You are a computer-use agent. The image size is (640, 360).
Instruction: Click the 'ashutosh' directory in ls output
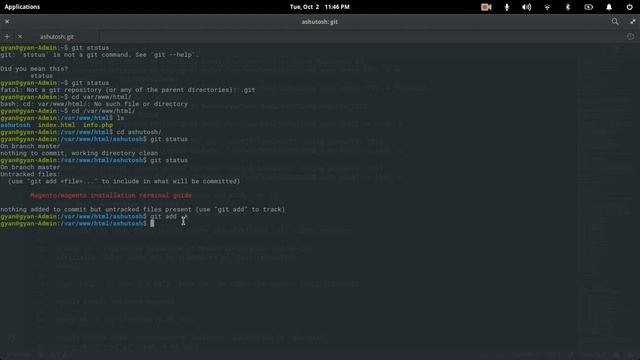point(15,125)
